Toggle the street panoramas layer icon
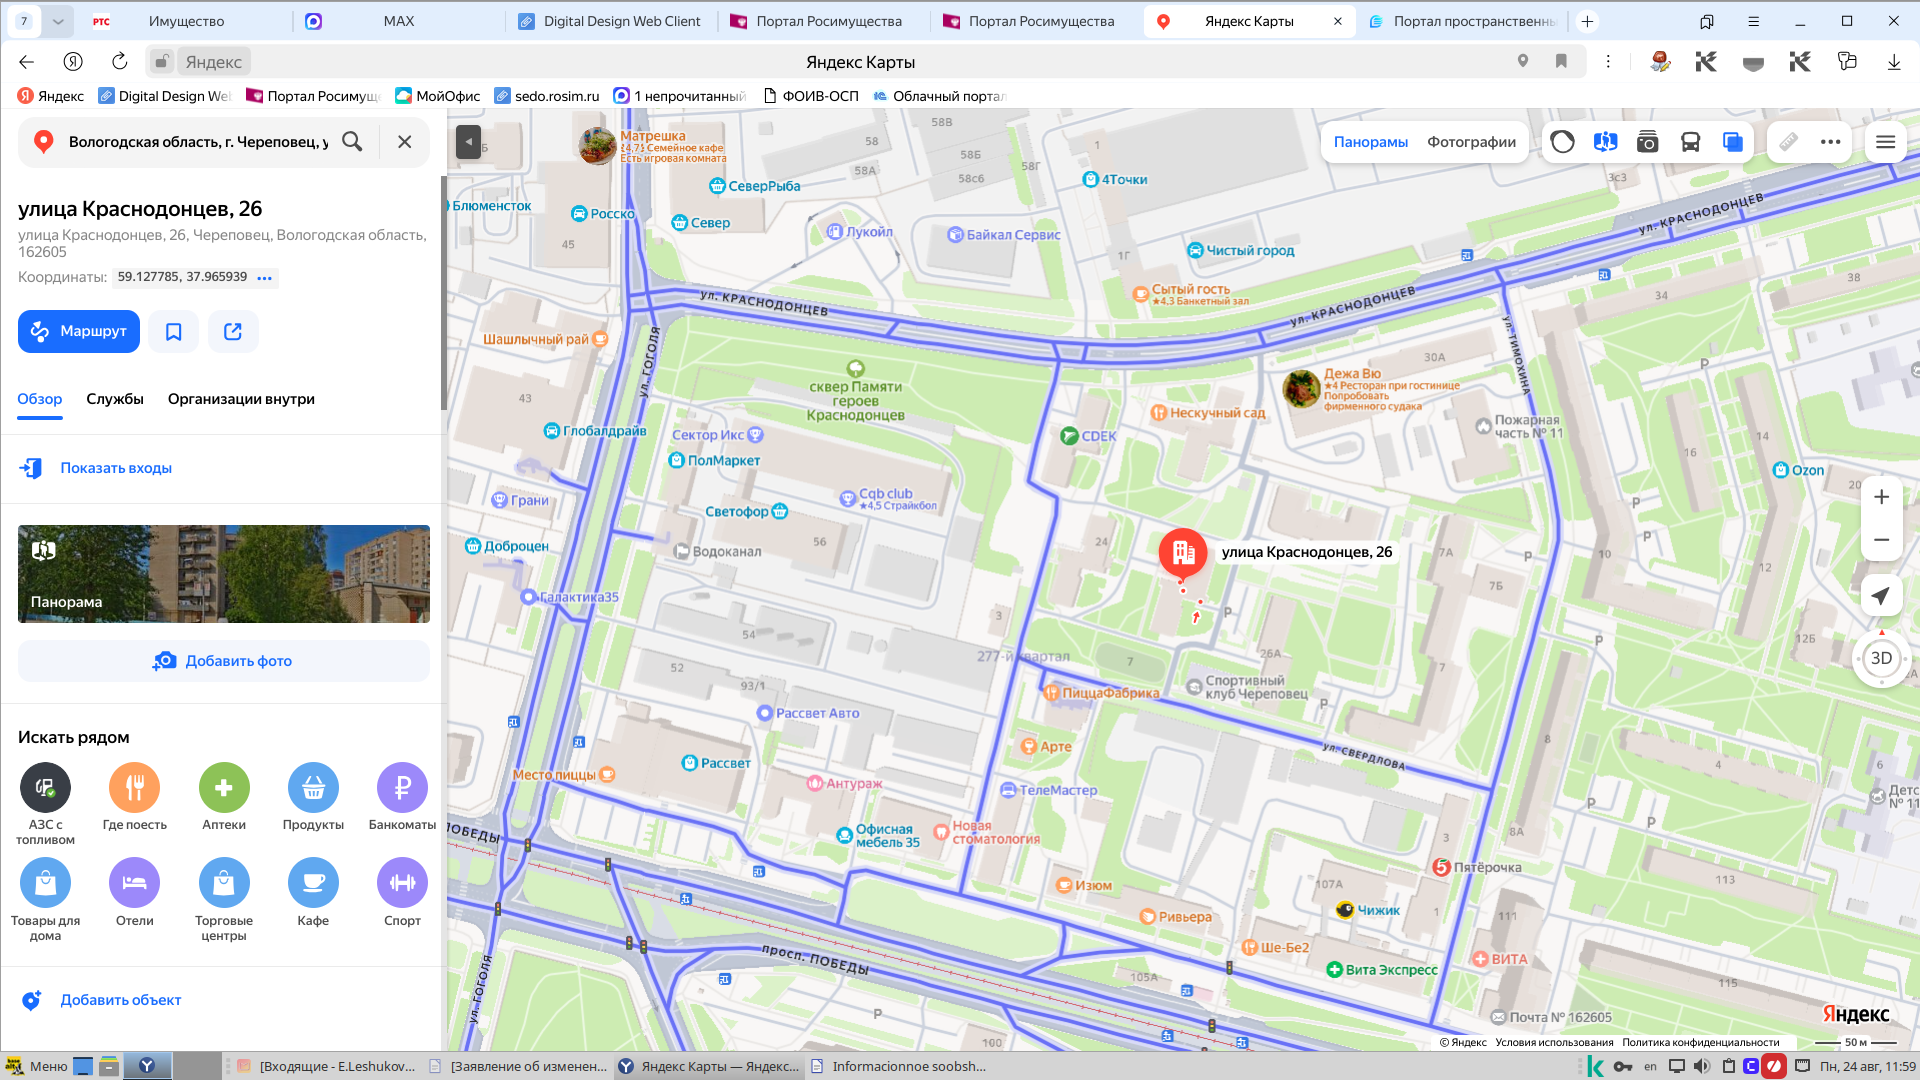The image size is (1920, 1080). pyautogui.click(x=1605, y=142)
